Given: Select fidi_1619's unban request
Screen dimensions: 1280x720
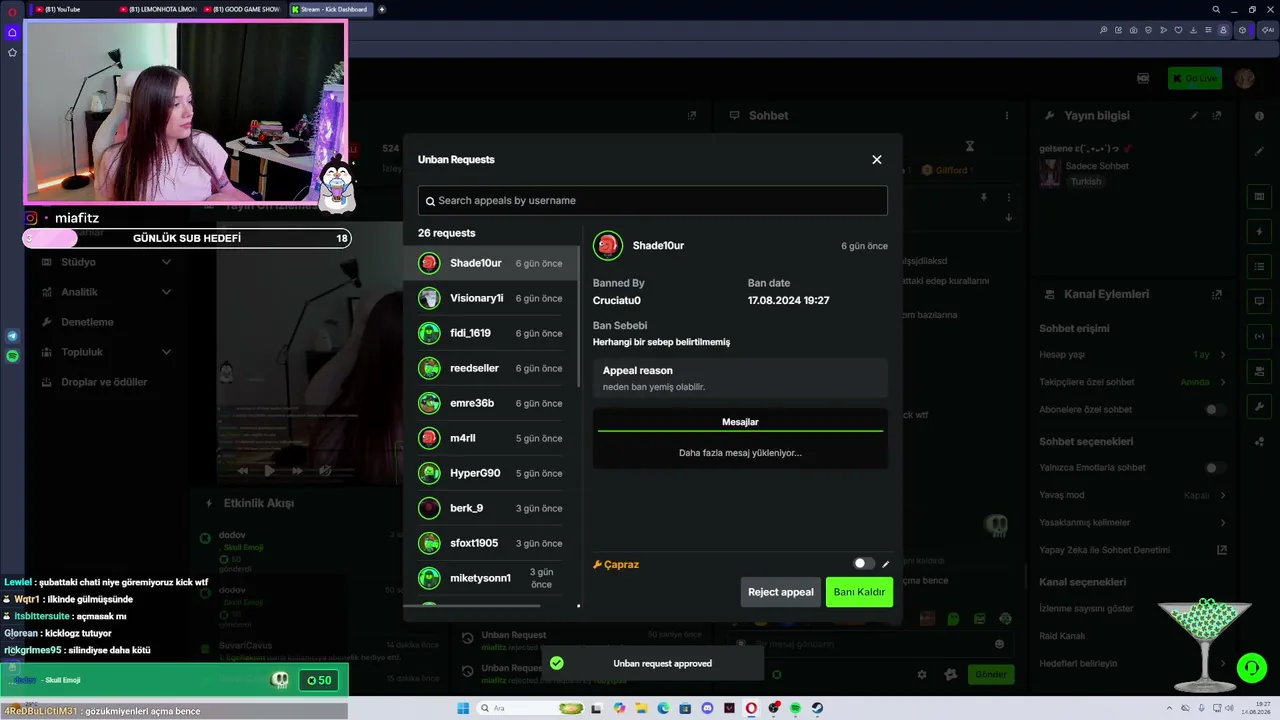Looking at the screenshot, I should point(490,333).
